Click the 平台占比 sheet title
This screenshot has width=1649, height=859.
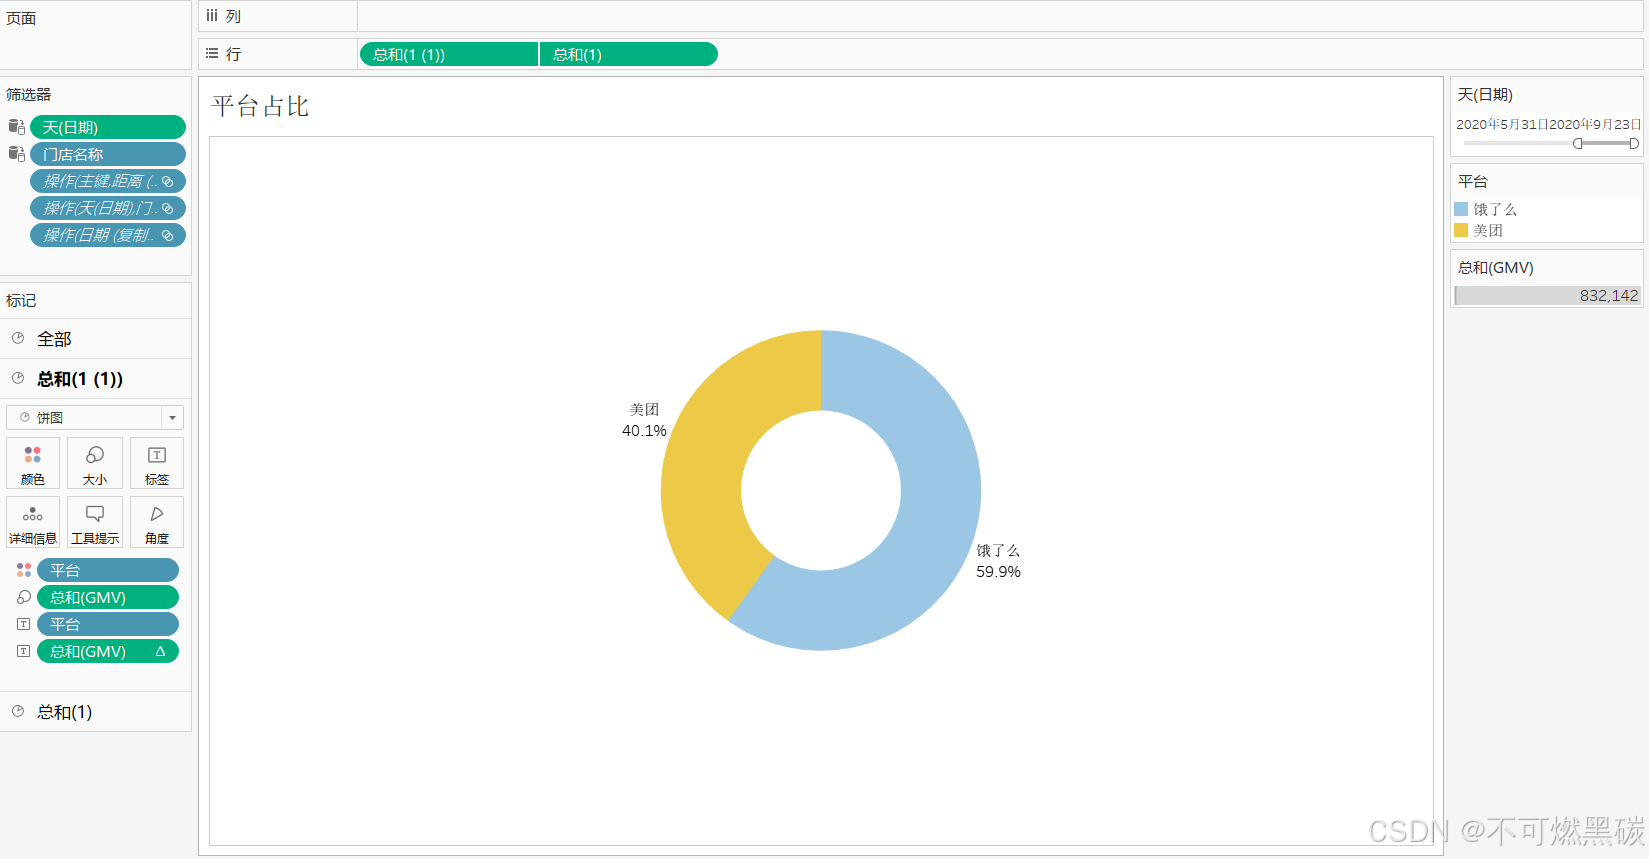click(260, 106)
